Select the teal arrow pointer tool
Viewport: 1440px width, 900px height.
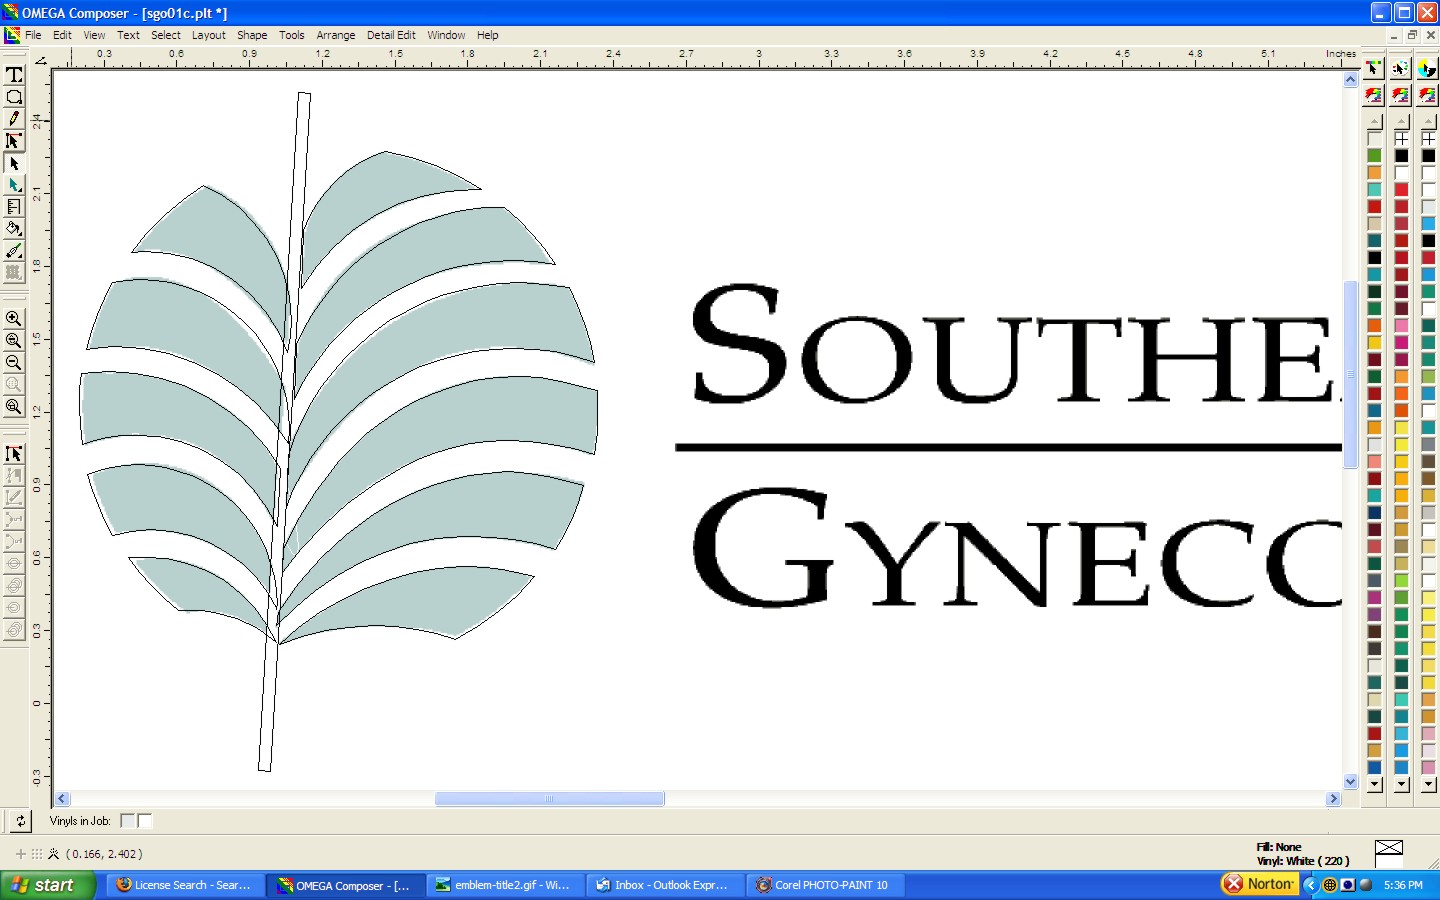point(14,185)
